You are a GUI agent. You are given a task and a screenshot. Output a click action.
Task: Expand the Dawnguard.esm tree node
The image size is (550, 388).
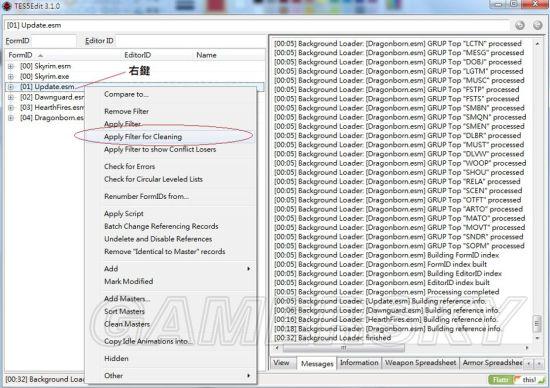(11, 97)
